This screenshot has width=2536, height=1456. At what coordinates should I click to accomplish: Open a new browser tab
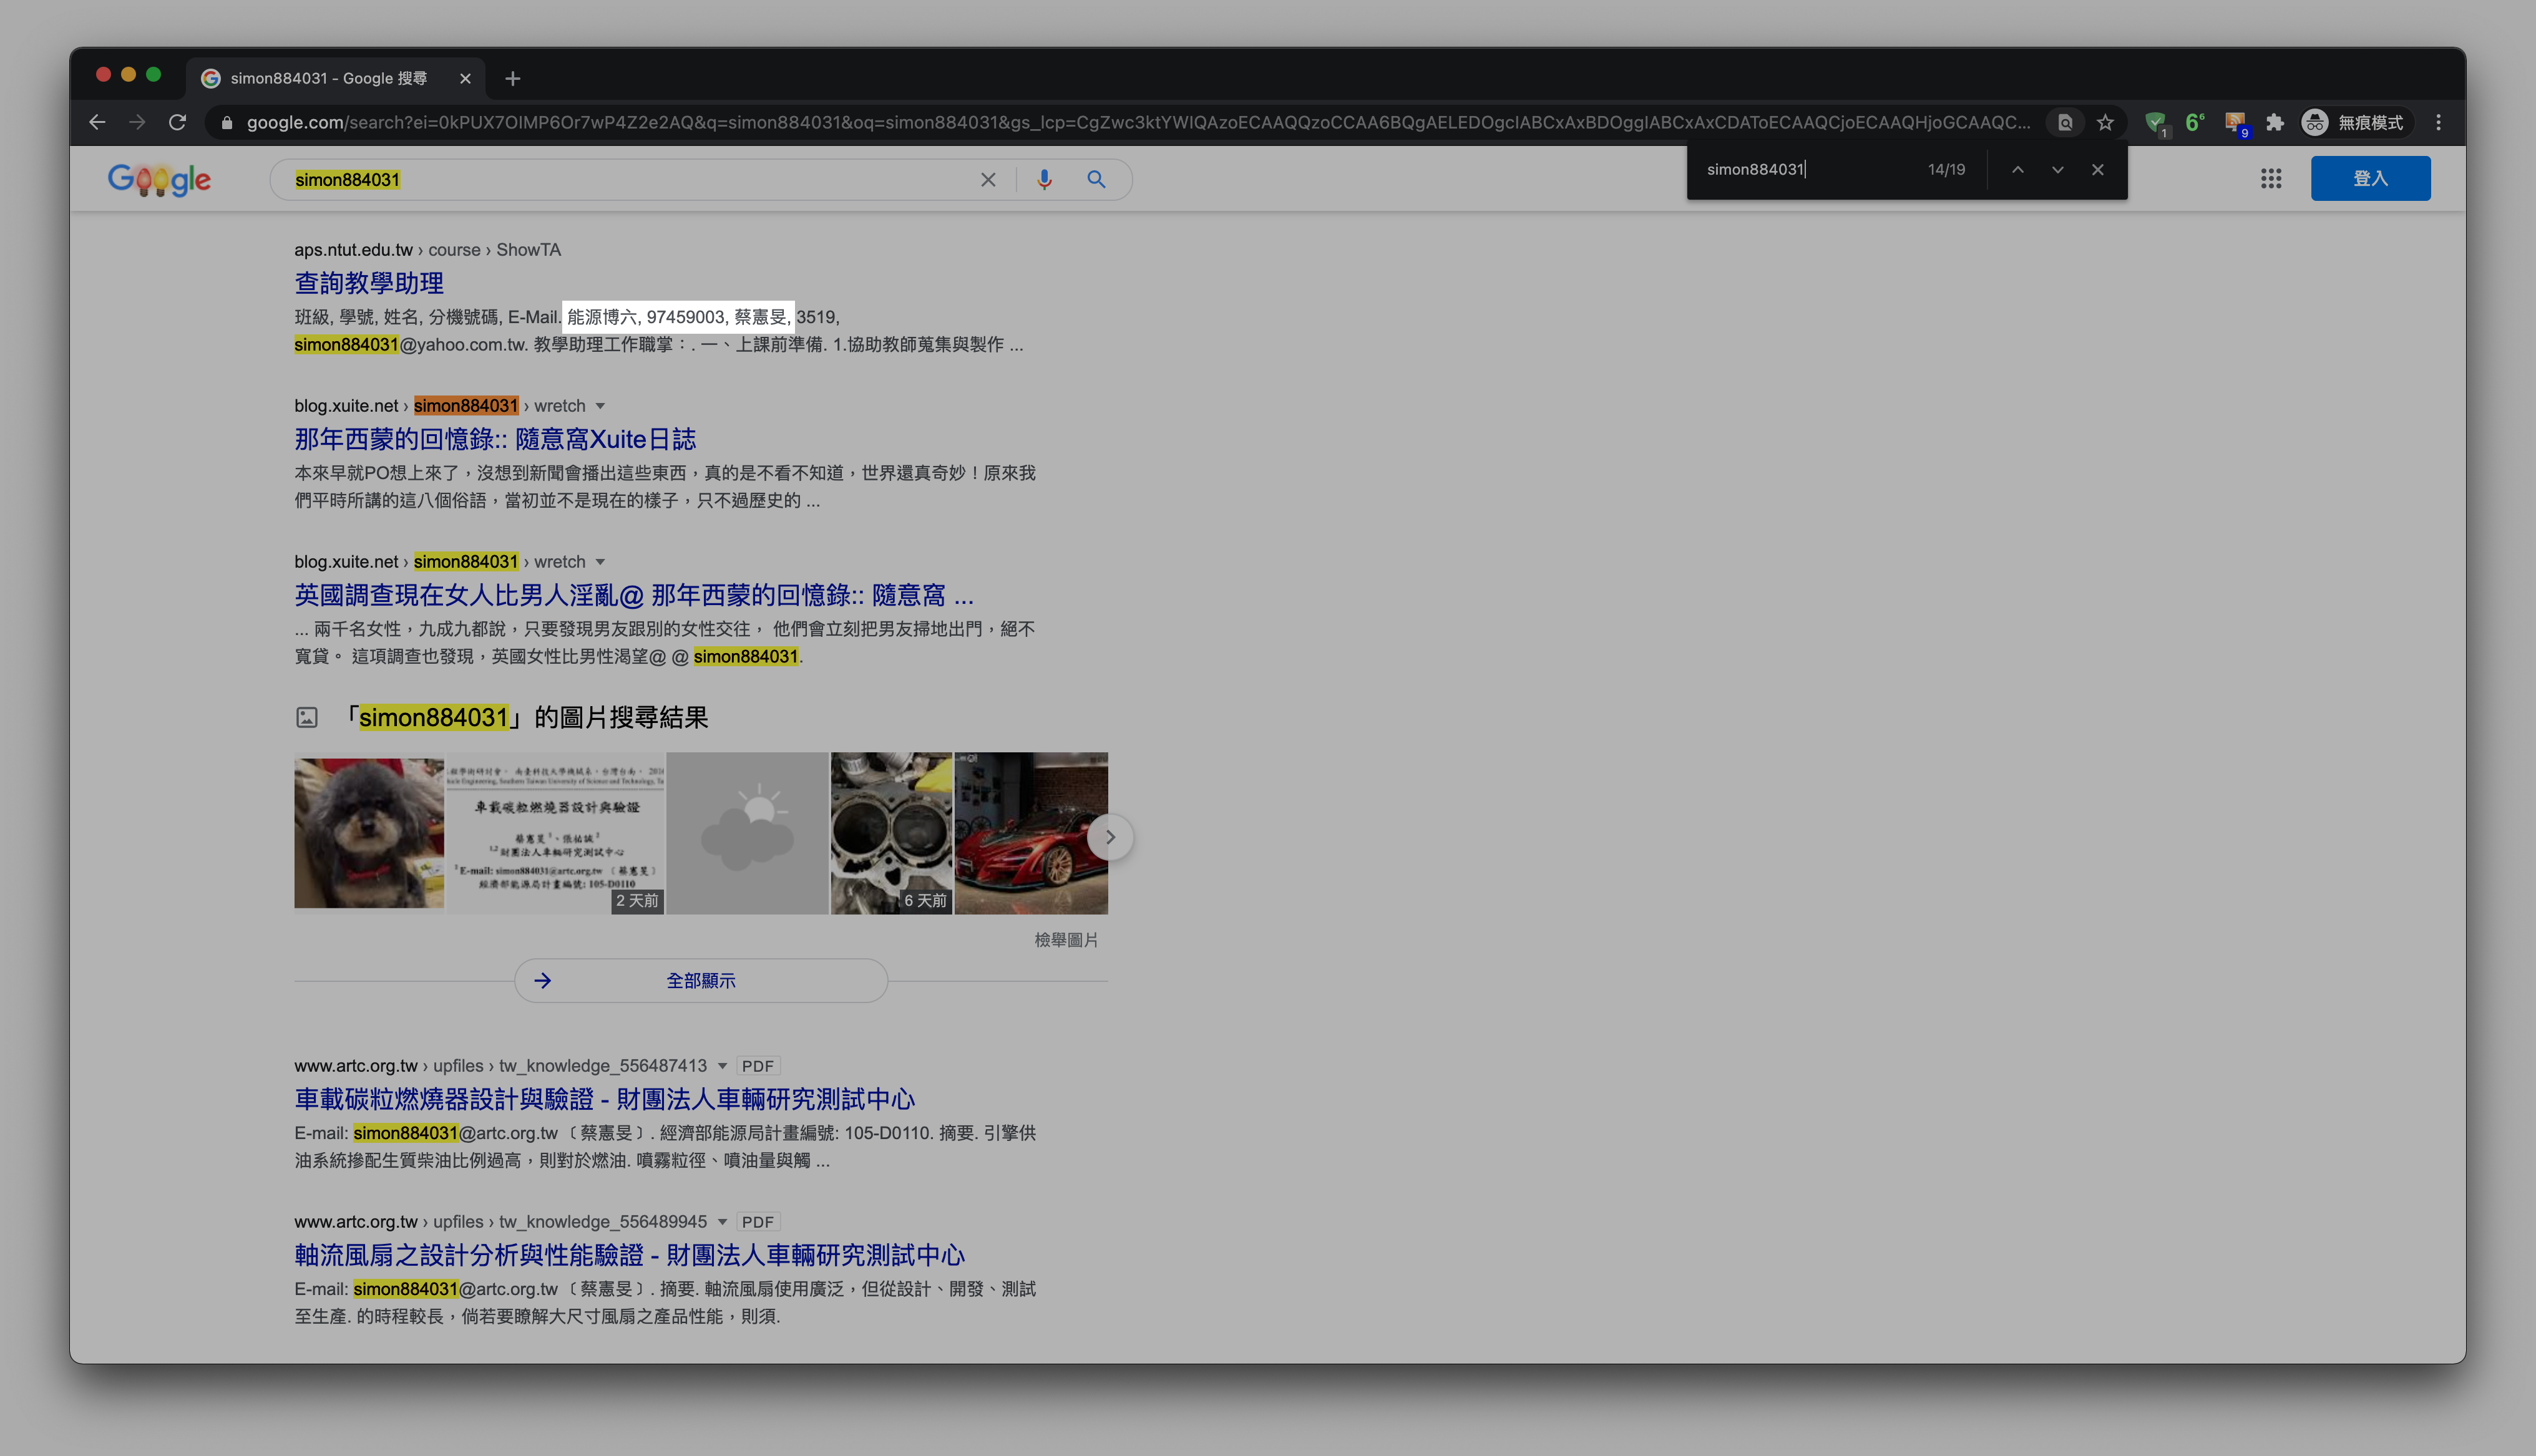pos(513,78)
